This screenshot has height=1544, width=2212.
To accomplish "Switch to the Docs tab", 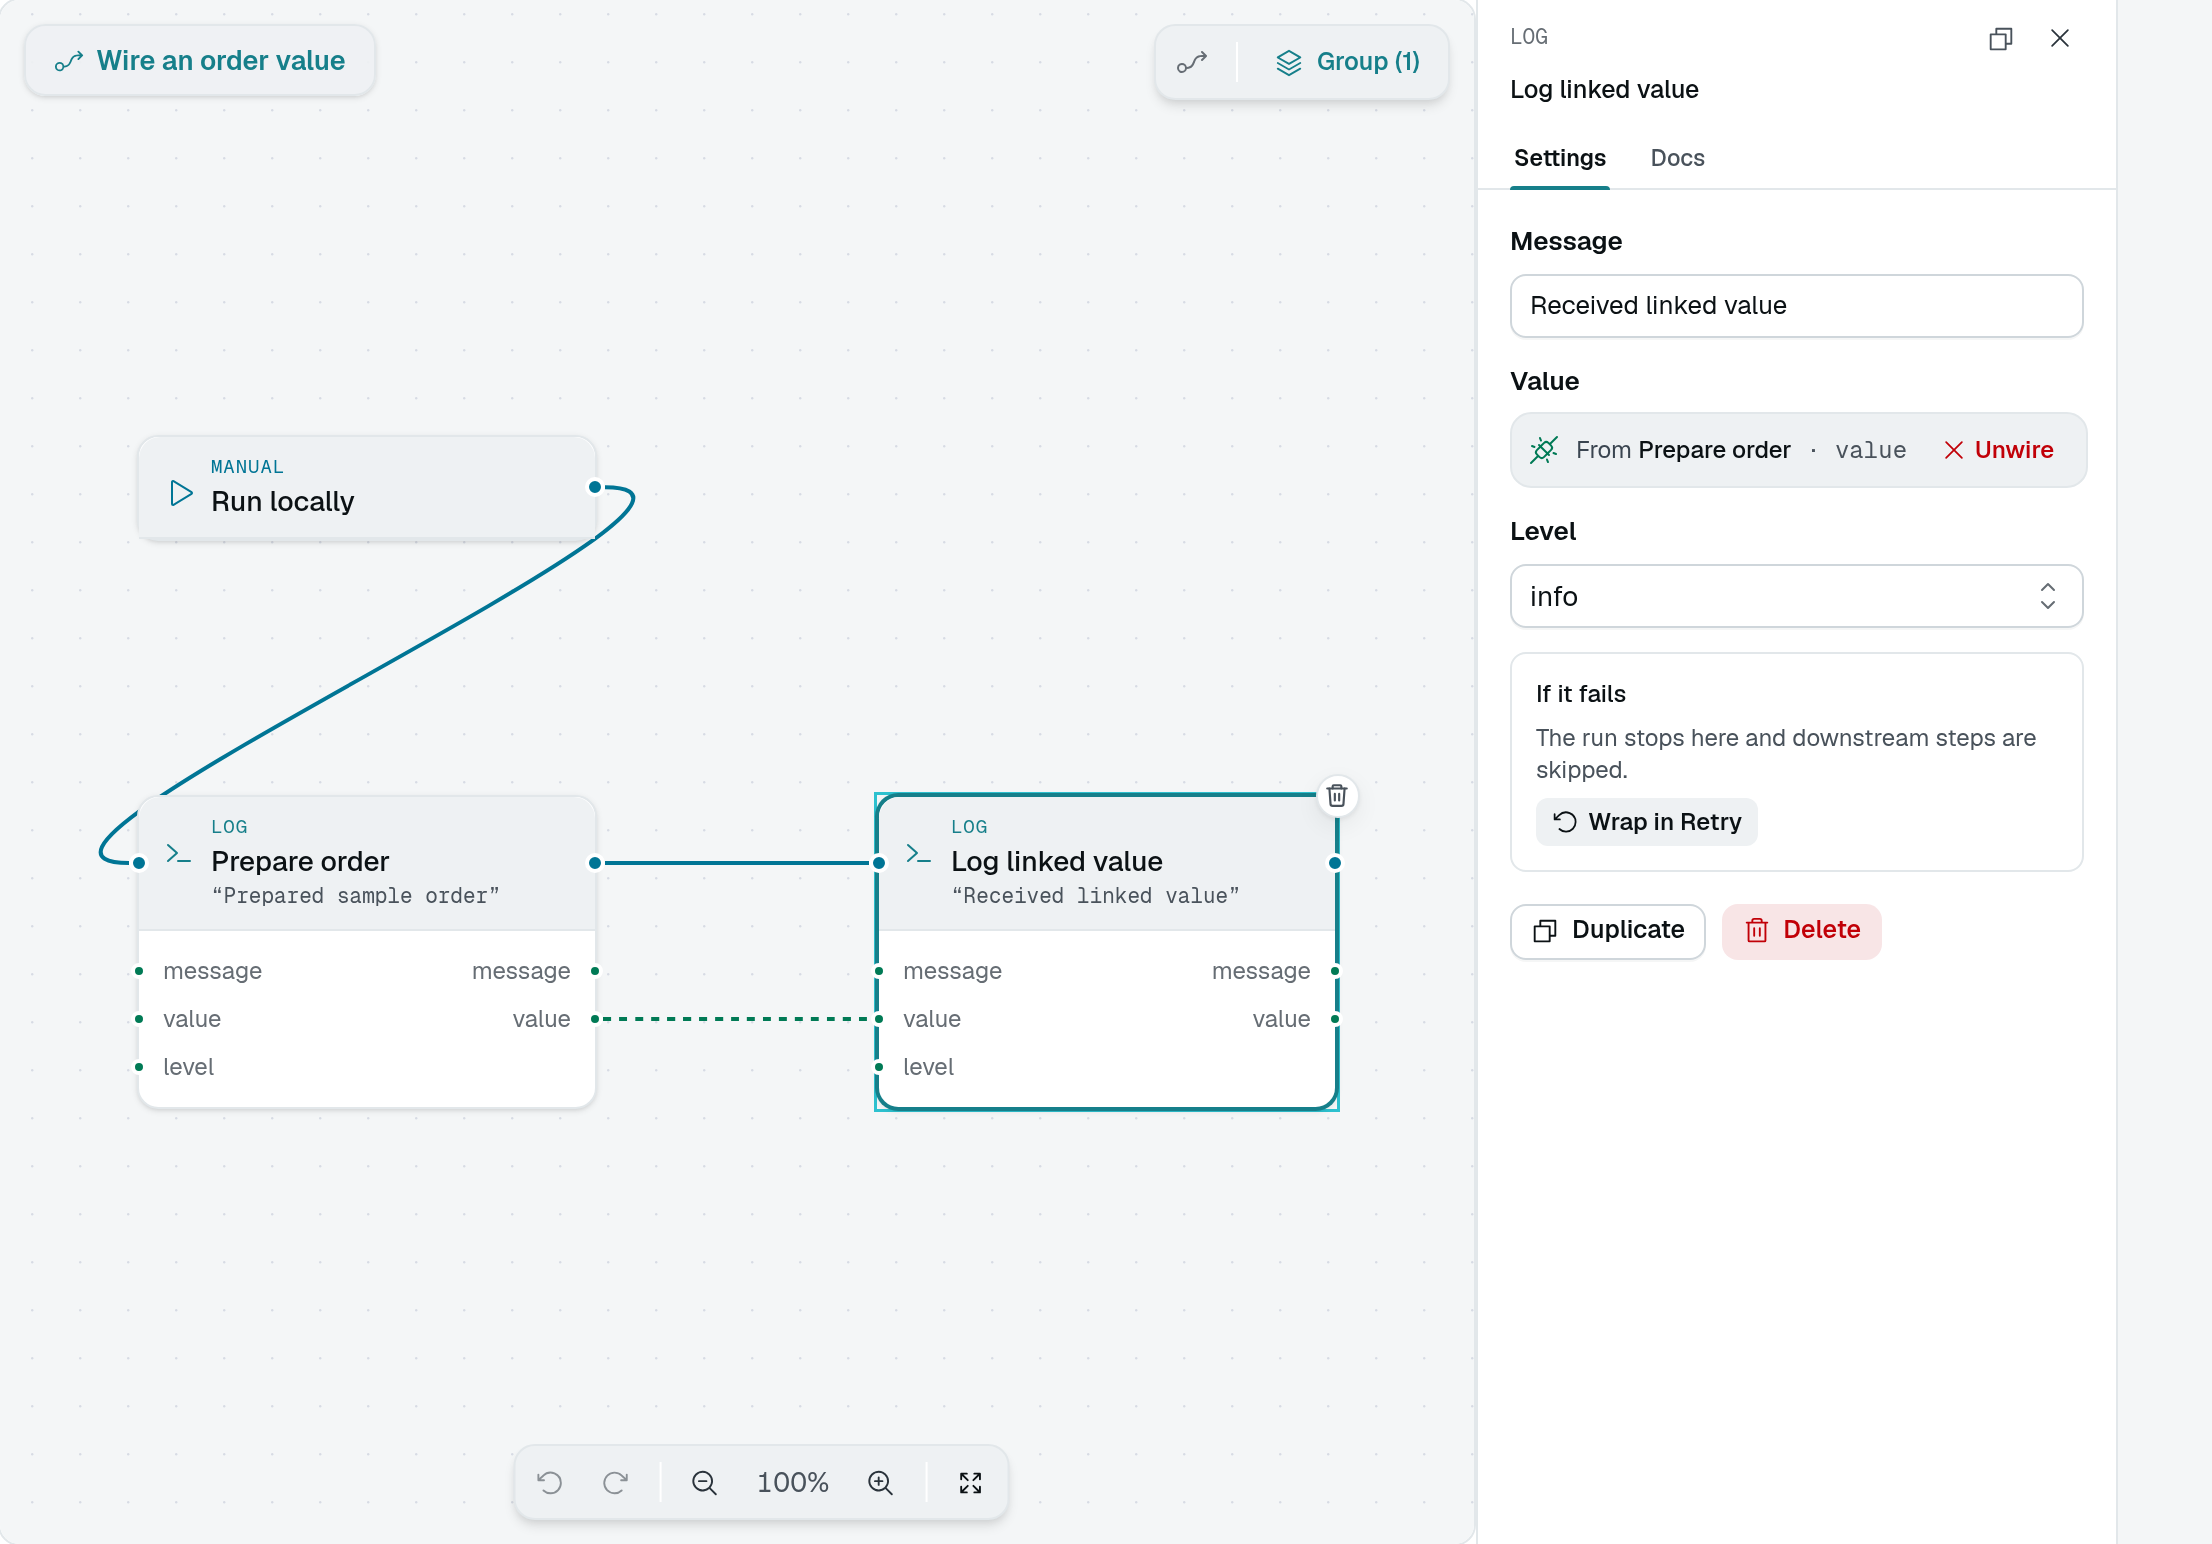I will tap(1677, 158).
